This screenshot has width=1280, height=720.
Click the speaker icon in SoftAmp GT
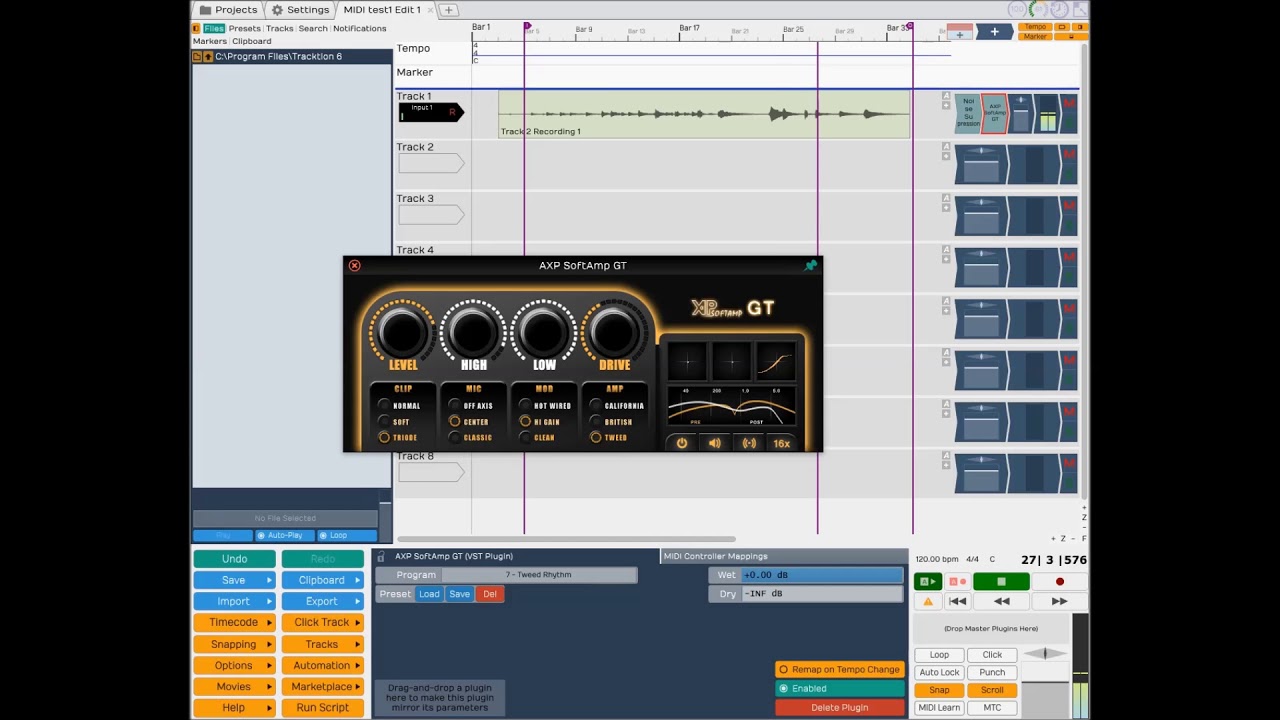(x=715, y=443)
